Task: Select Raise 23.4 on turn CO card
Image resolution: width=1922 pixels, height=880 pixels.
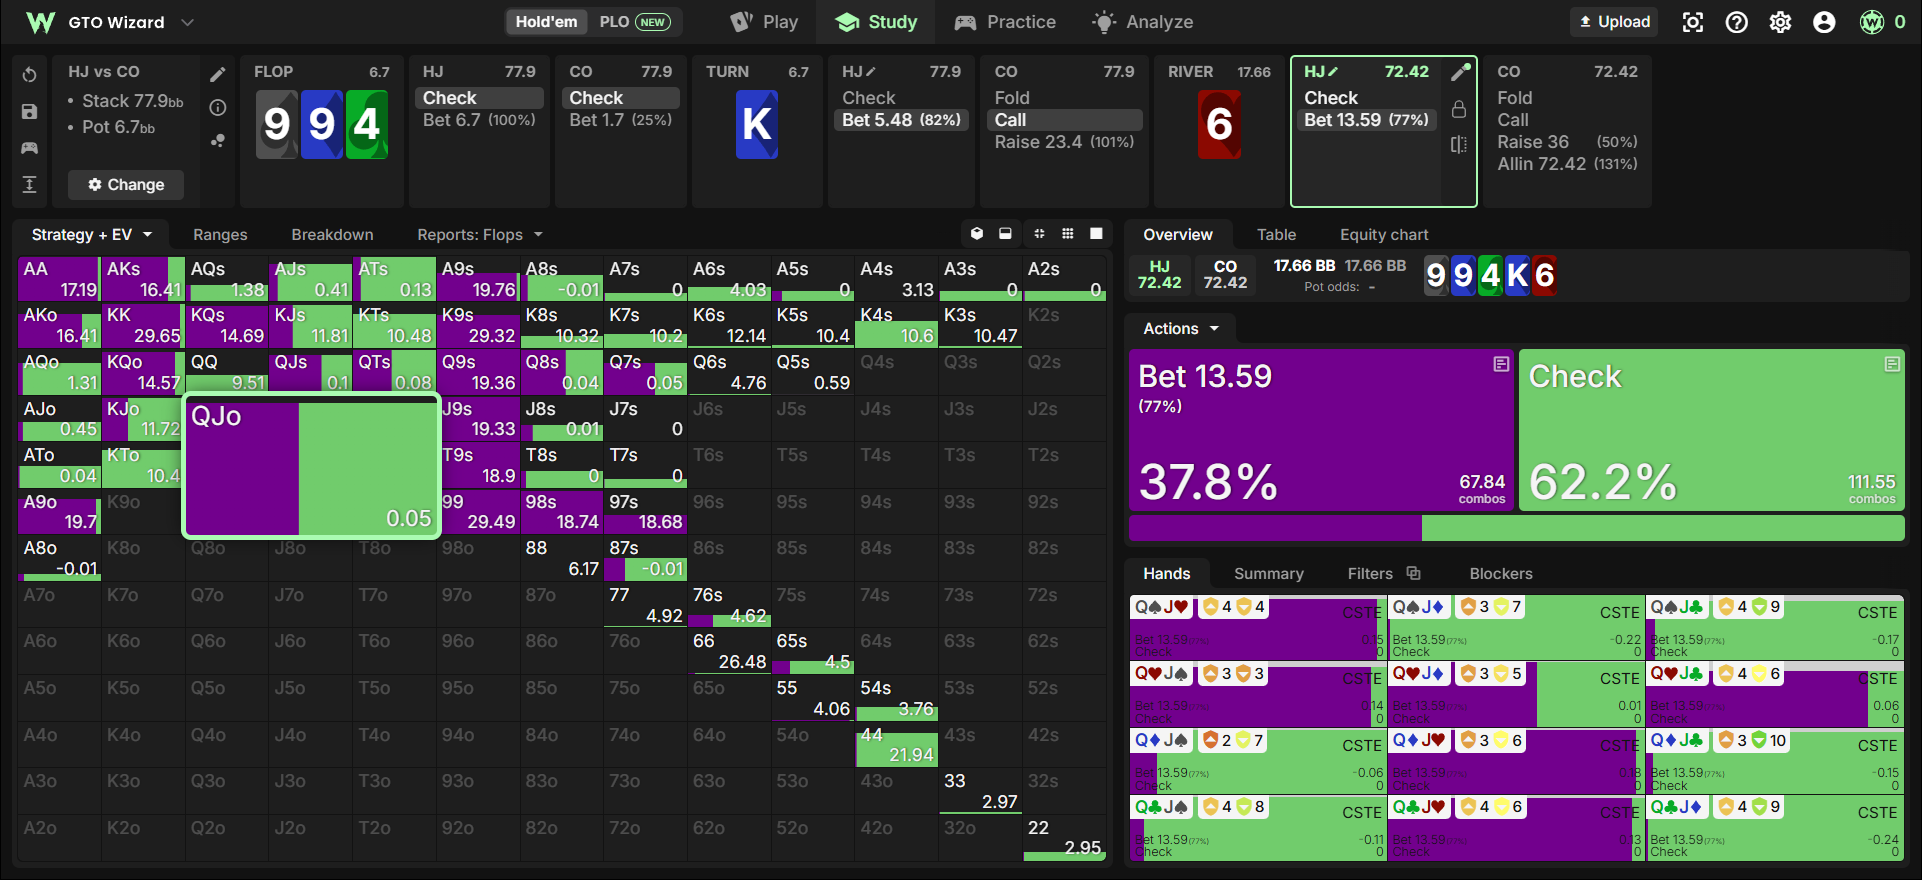Action: [1064, 142]
